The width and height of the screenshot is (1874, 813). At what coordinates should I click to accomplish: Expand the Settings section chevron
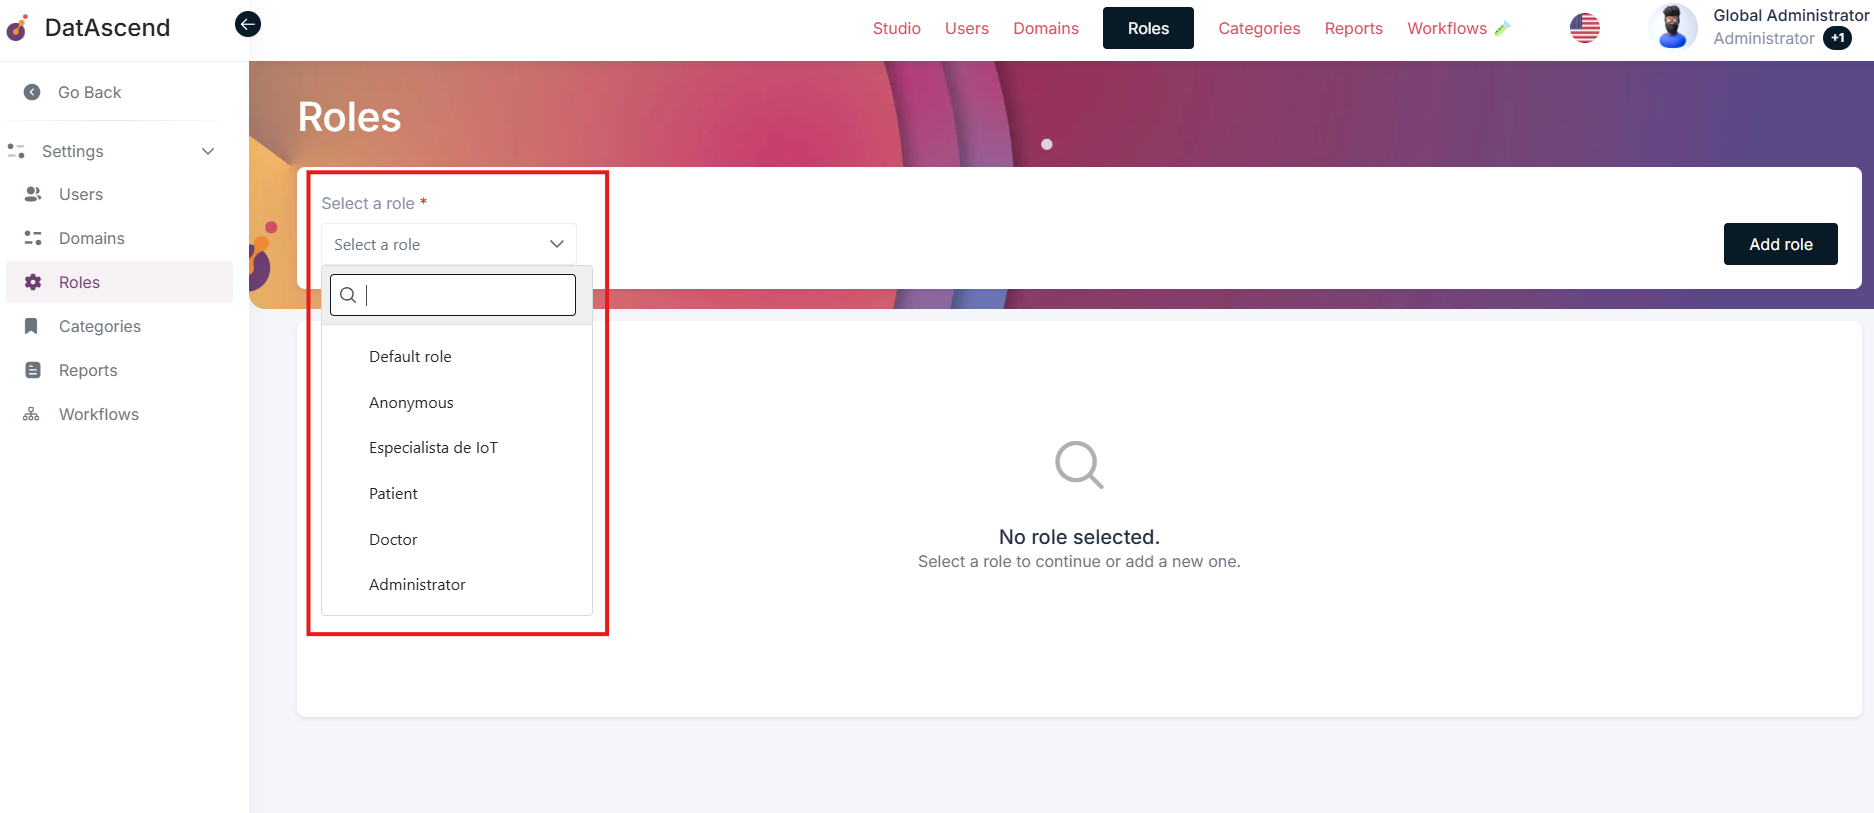[x=208, y=151]
